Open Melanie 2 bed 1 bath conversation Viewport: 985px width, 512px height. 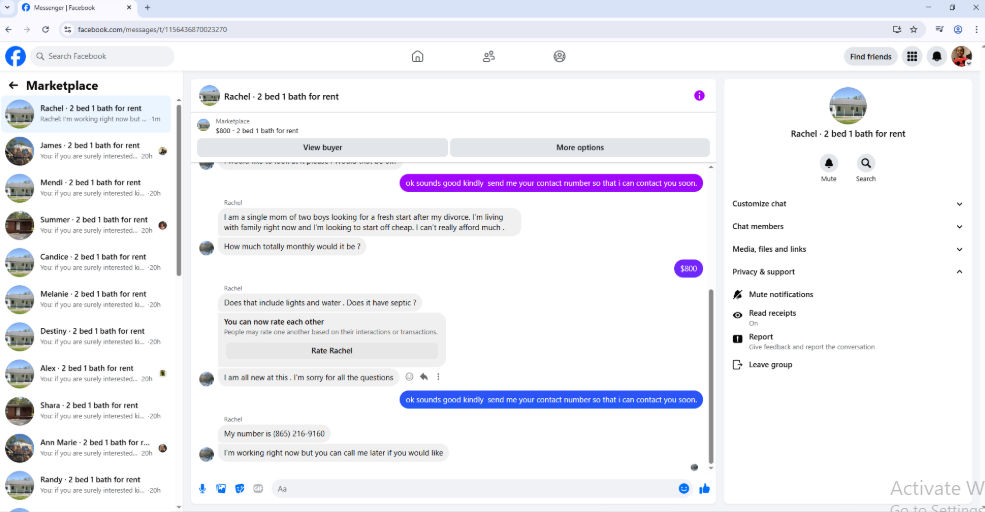click(87, 299)
